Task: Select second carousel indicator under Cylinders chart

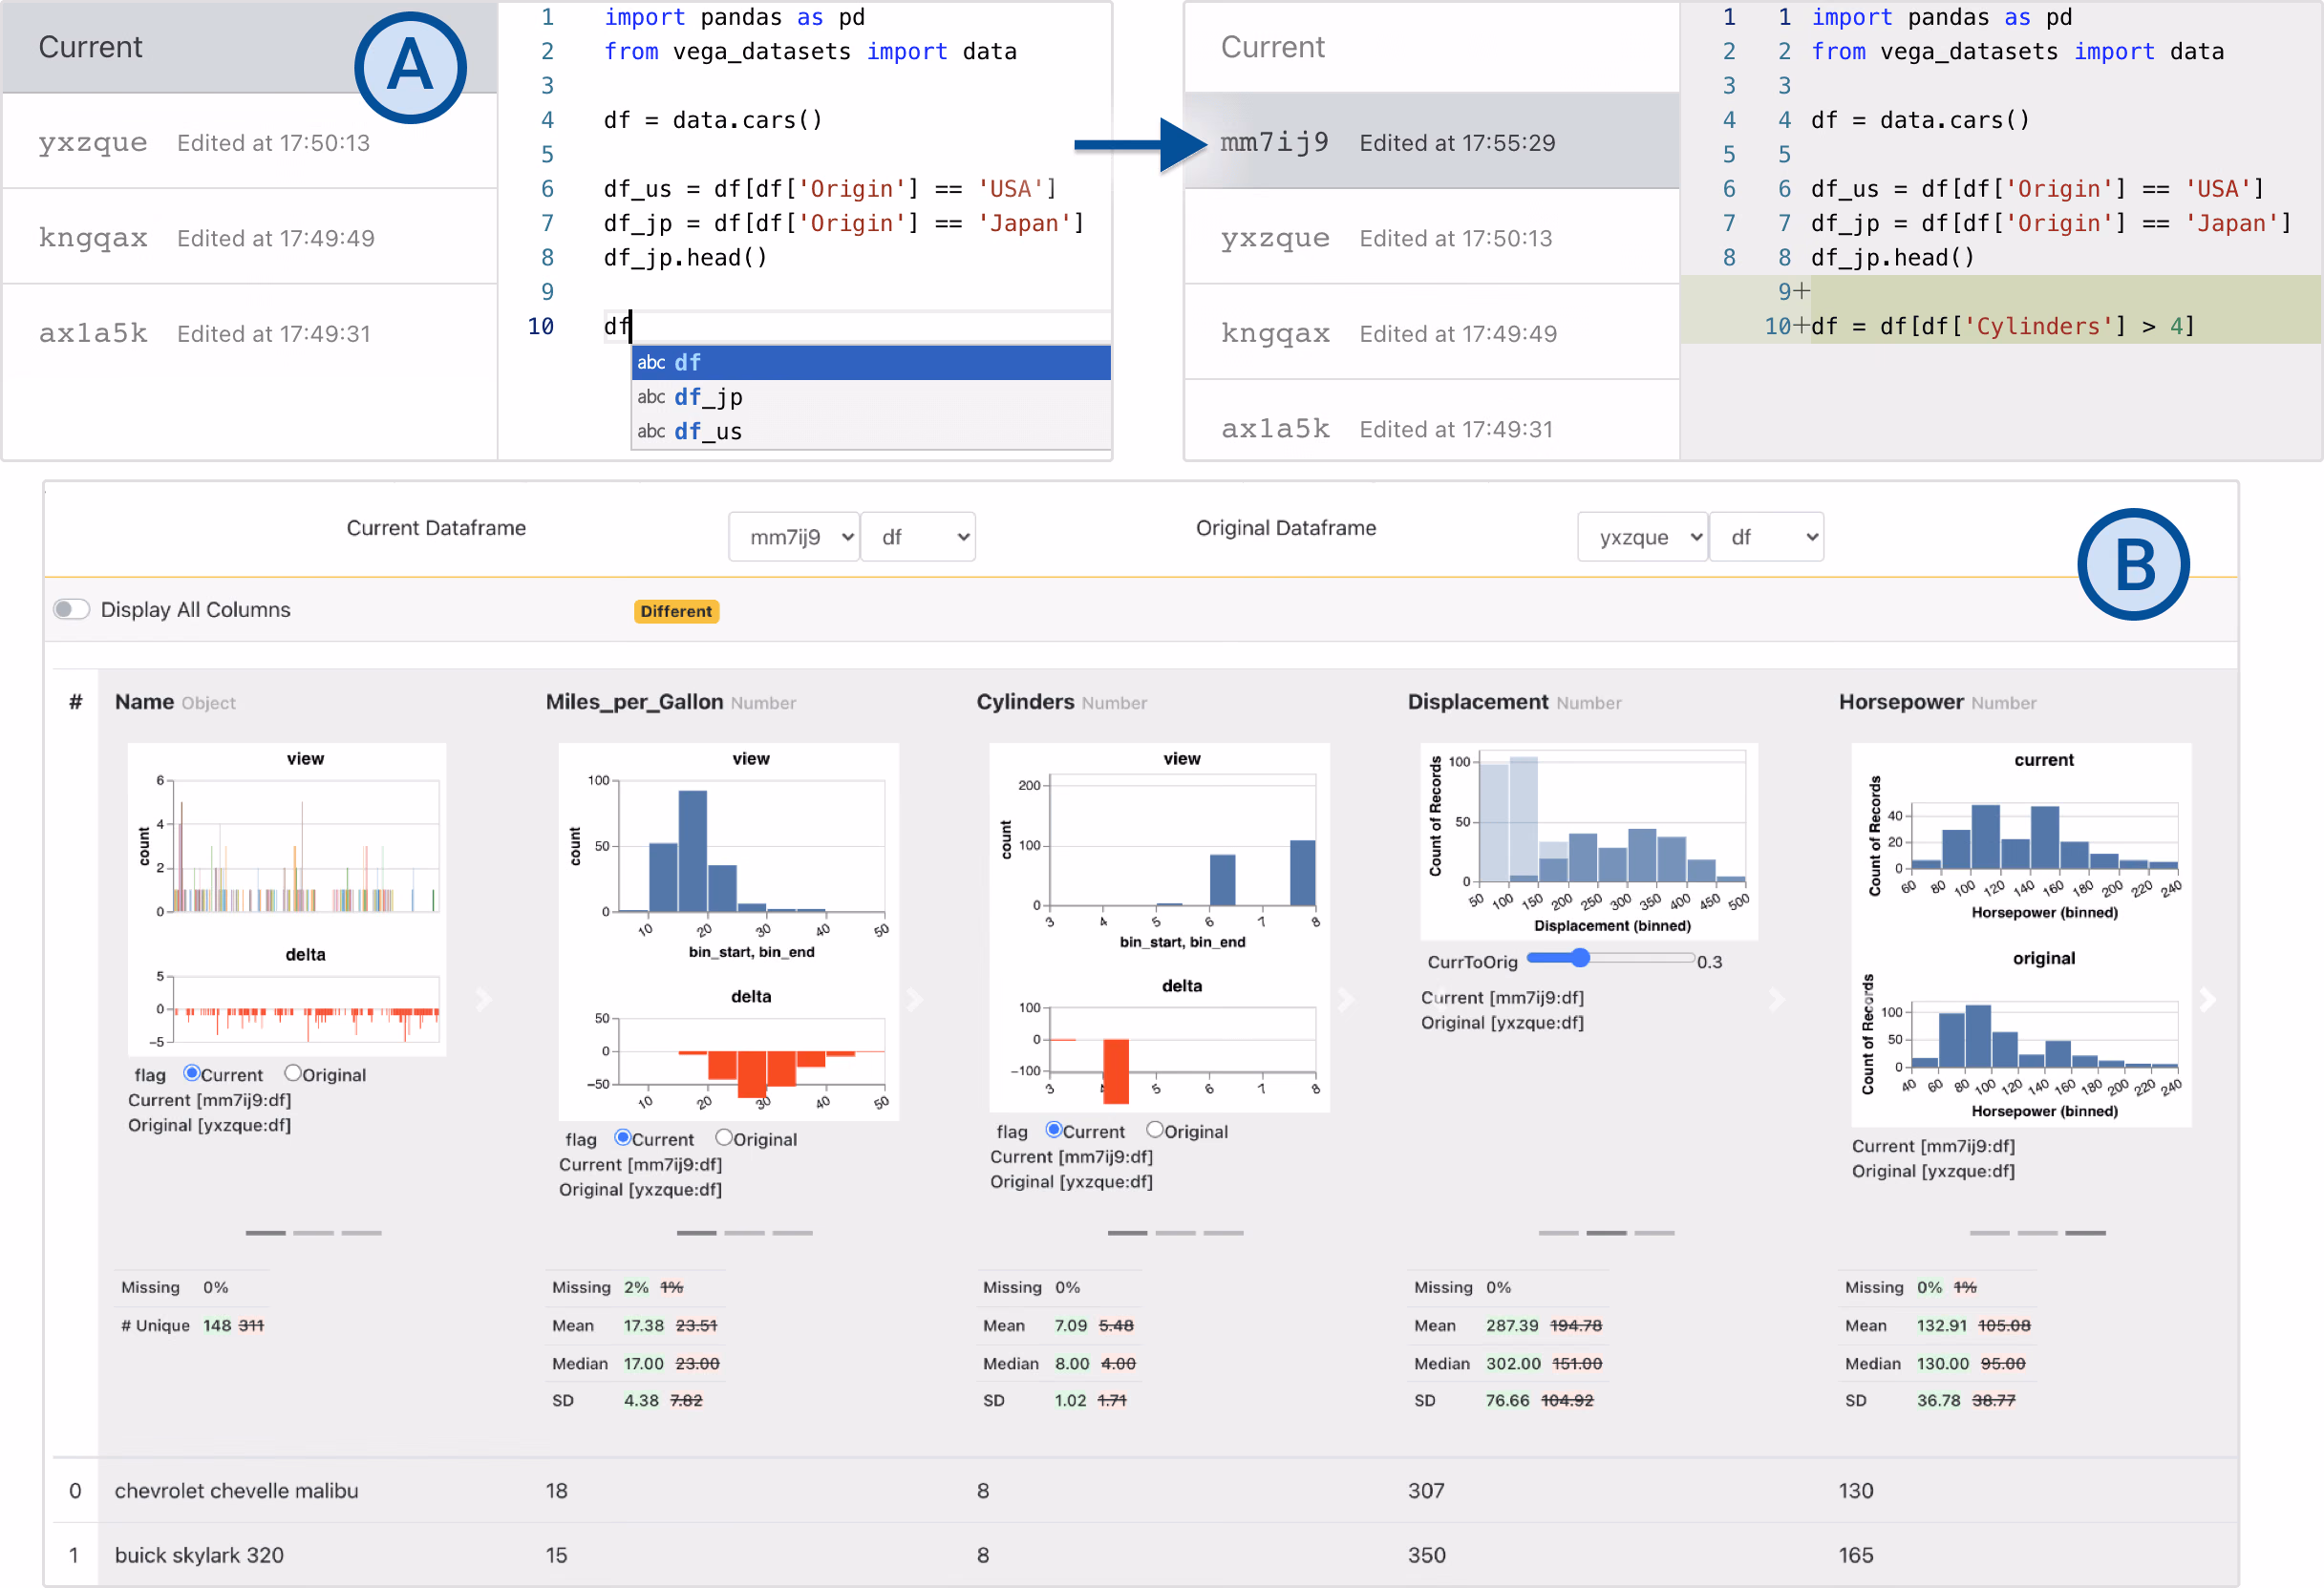Action: 1176,1233
